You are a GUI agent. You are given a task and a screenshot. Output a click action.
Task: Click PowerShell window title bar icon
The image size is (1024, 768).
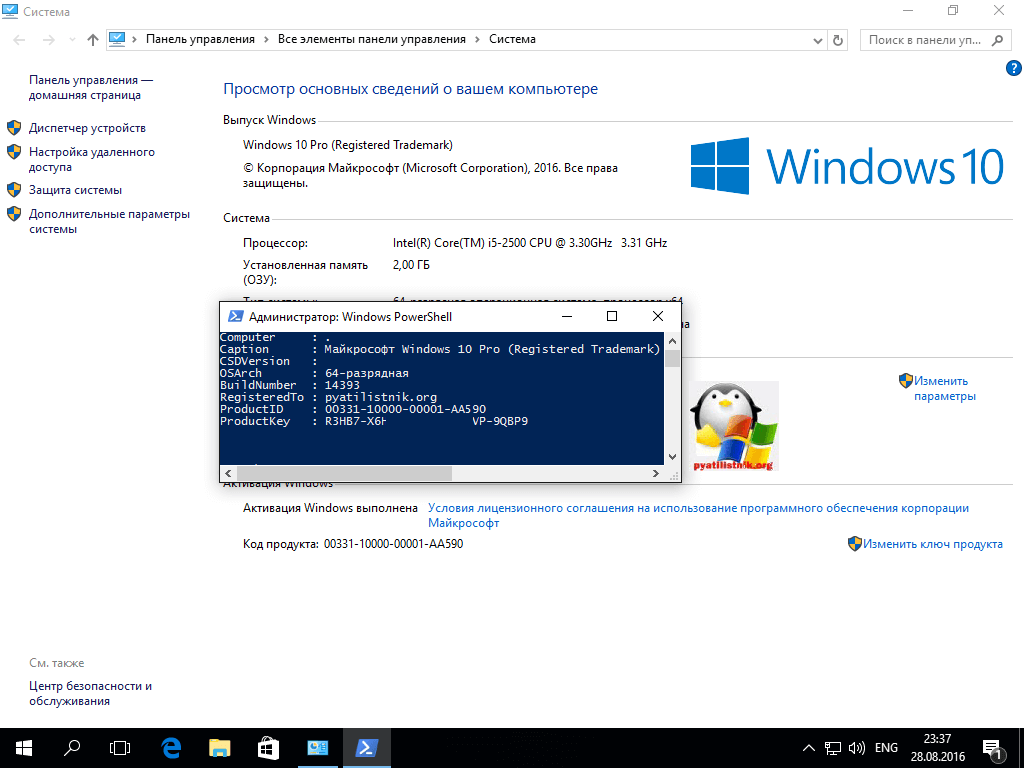coord(235,317)
